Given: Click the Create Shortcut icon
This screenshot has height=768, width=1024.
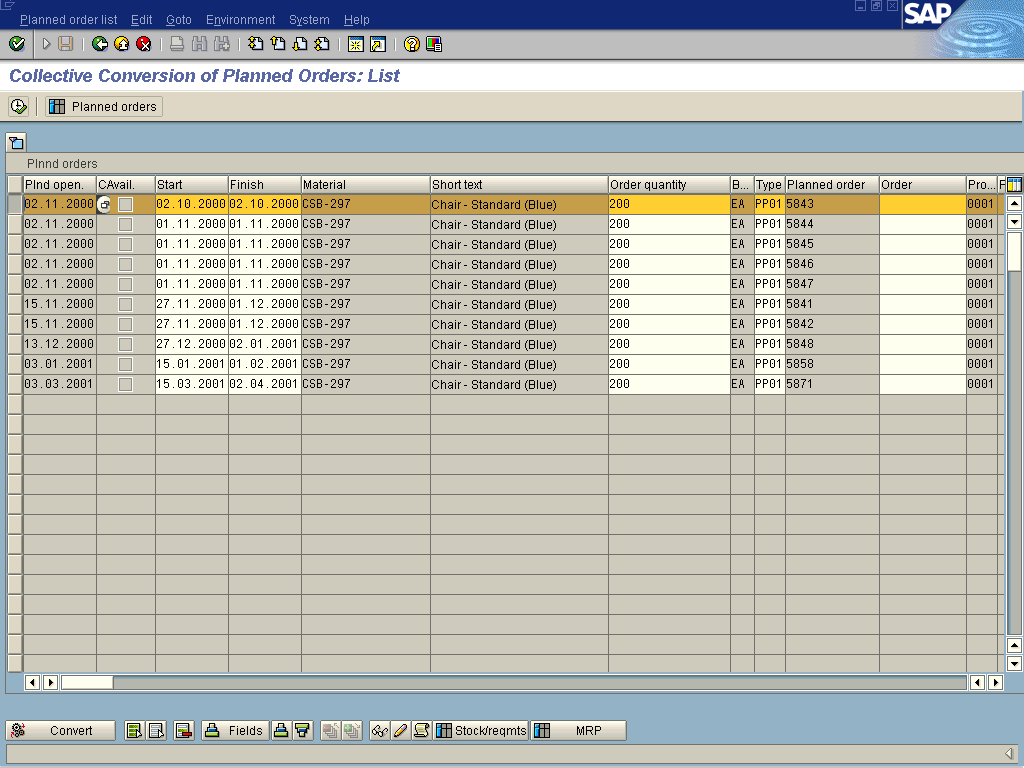Looking at the screenshot, I should click(377, 44).
